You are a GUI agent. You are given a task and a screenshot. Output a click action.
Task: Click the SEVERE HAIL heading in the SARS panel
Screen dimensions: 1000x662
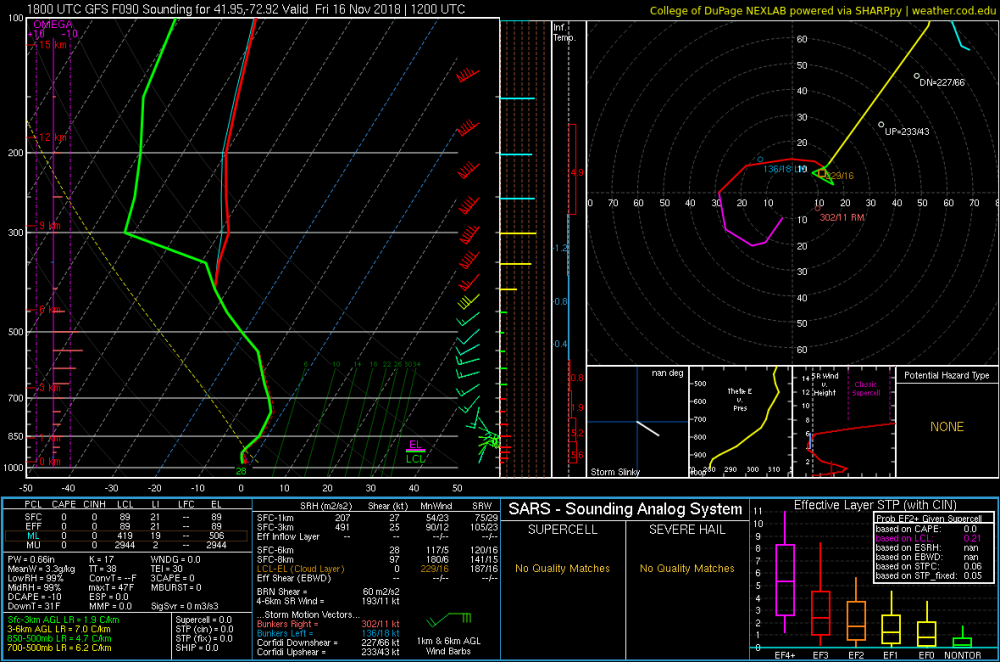pyautogui.click(x=687, y=529)
